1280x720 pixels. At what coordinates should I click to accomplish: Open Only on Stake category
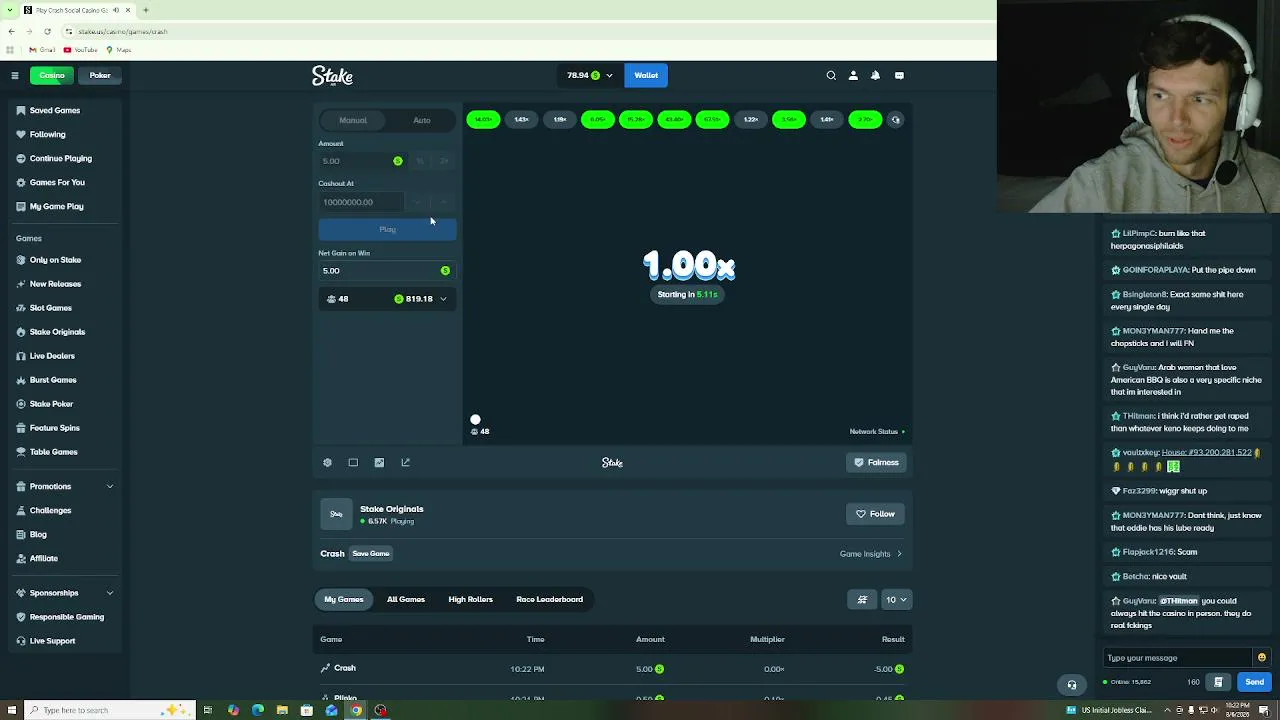[55, 260]
